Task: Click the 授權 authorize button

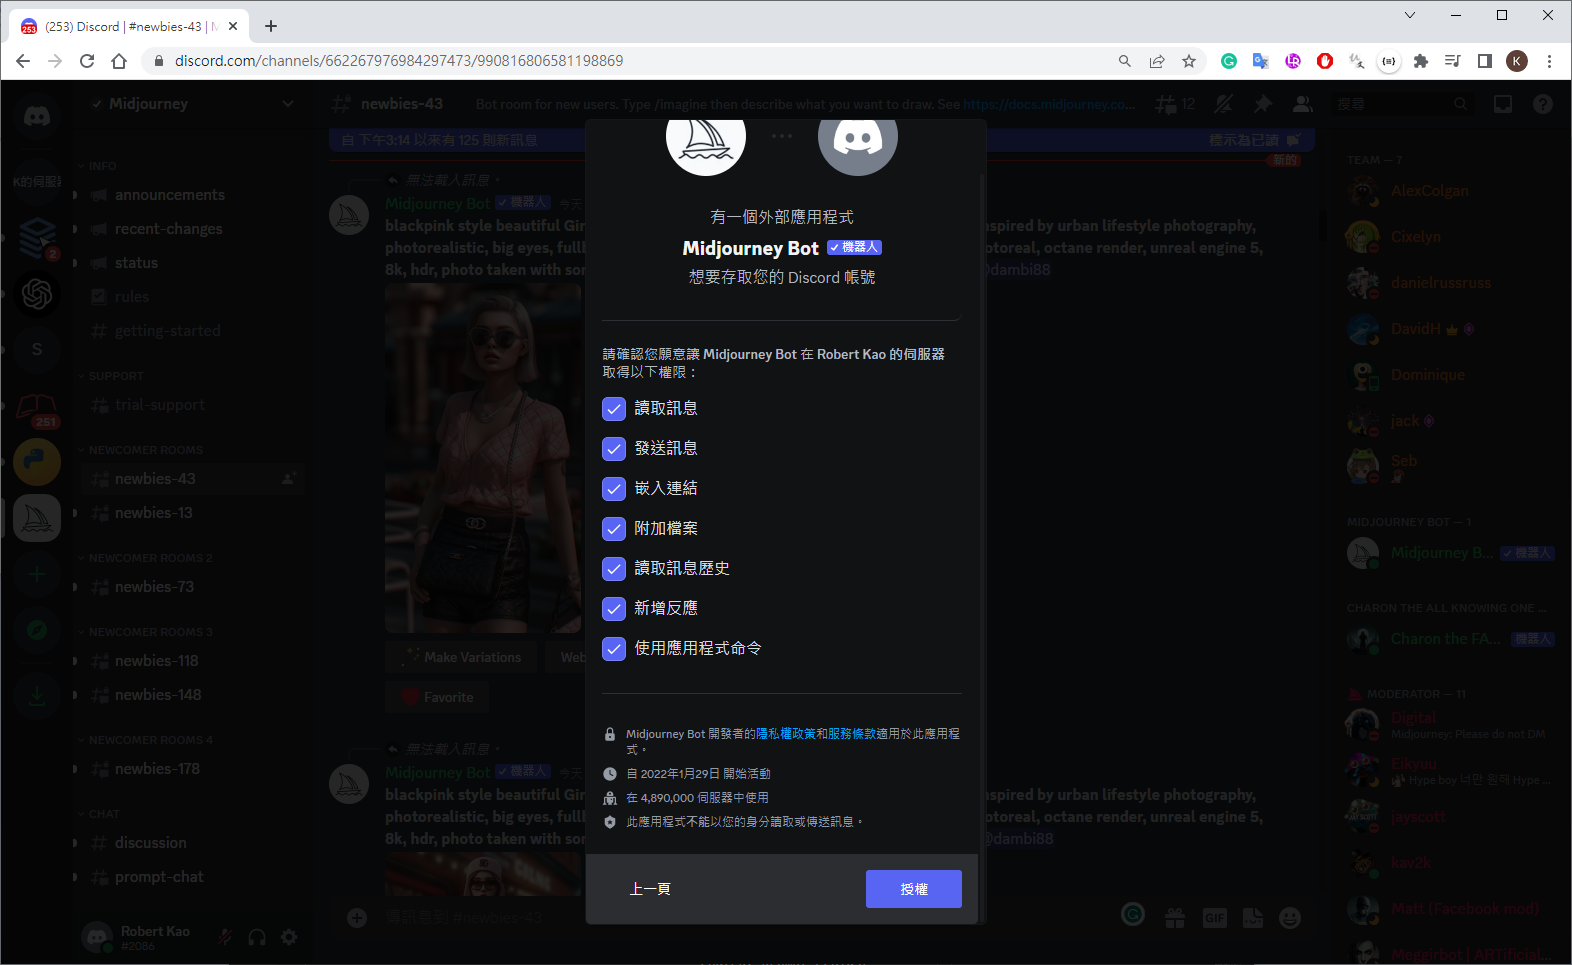Action: point(913,889)
